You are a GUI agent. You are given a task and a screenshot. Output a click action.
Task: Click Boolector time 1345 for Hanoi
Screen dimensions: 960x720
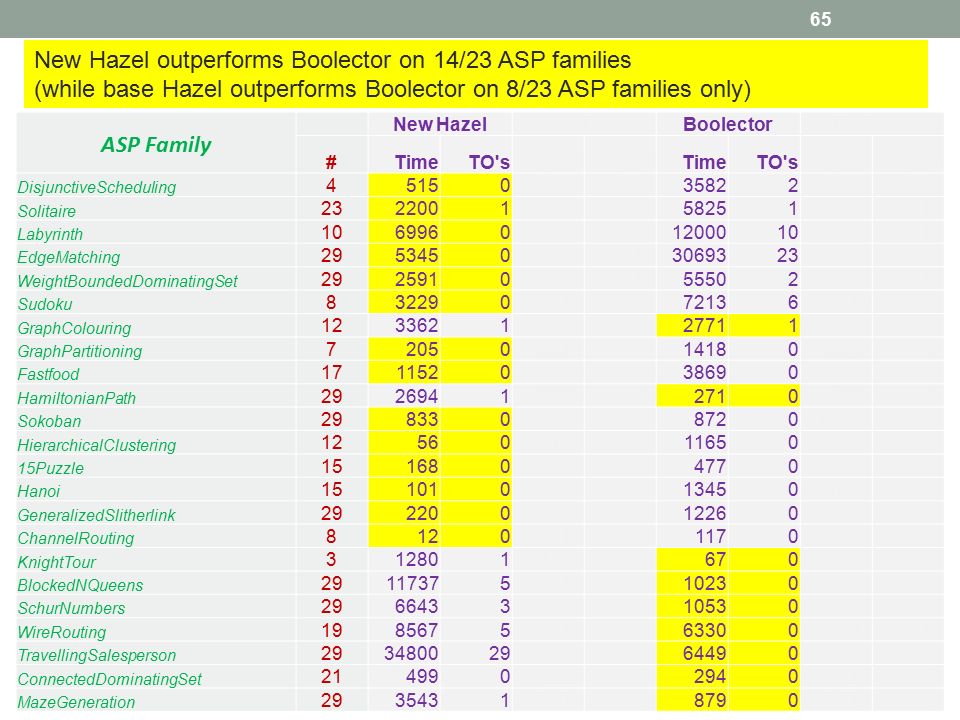coord(704,490)
